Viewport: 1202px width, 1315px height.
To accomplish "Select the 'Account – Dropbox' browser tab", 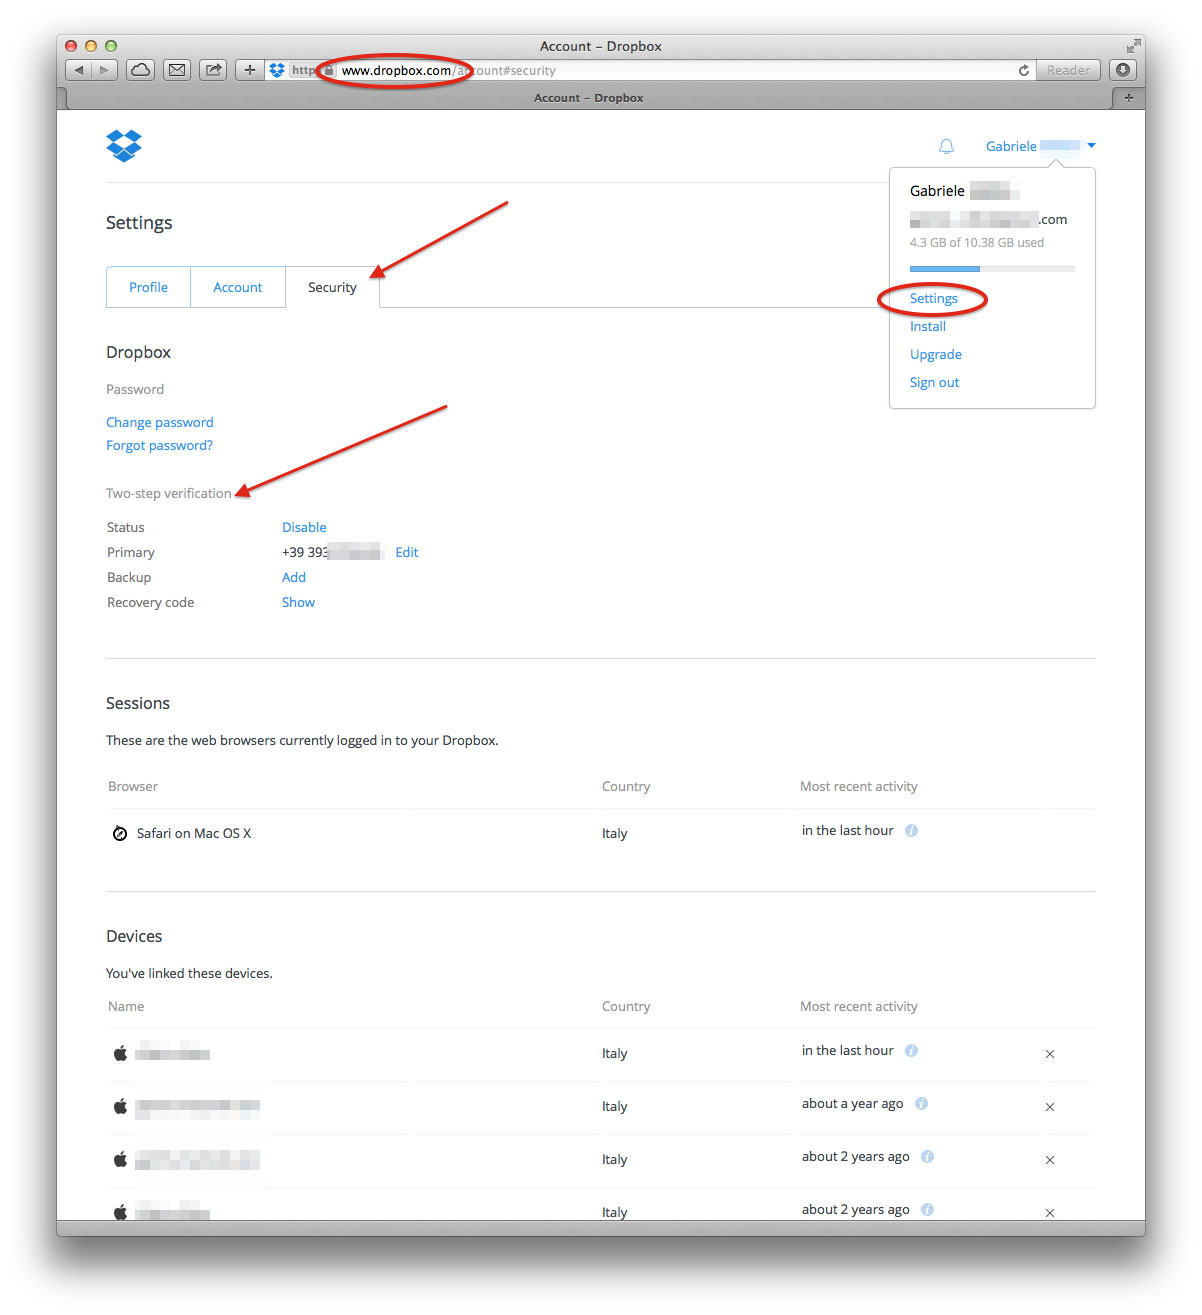I will [x=589, y=98].
